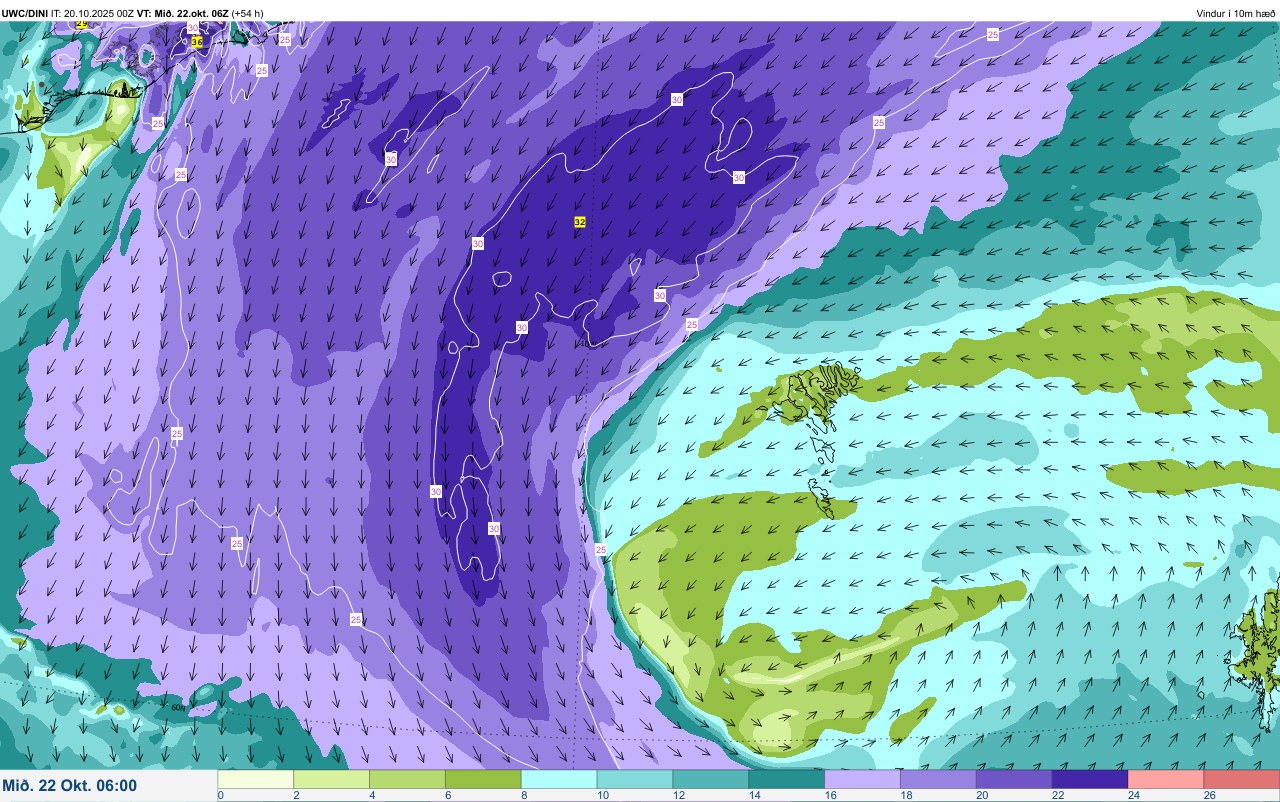The width and height of the screenshot is (1280, 802).
Task: Click the light green 2–4 legend swatch
Action: tap(331, 779)
